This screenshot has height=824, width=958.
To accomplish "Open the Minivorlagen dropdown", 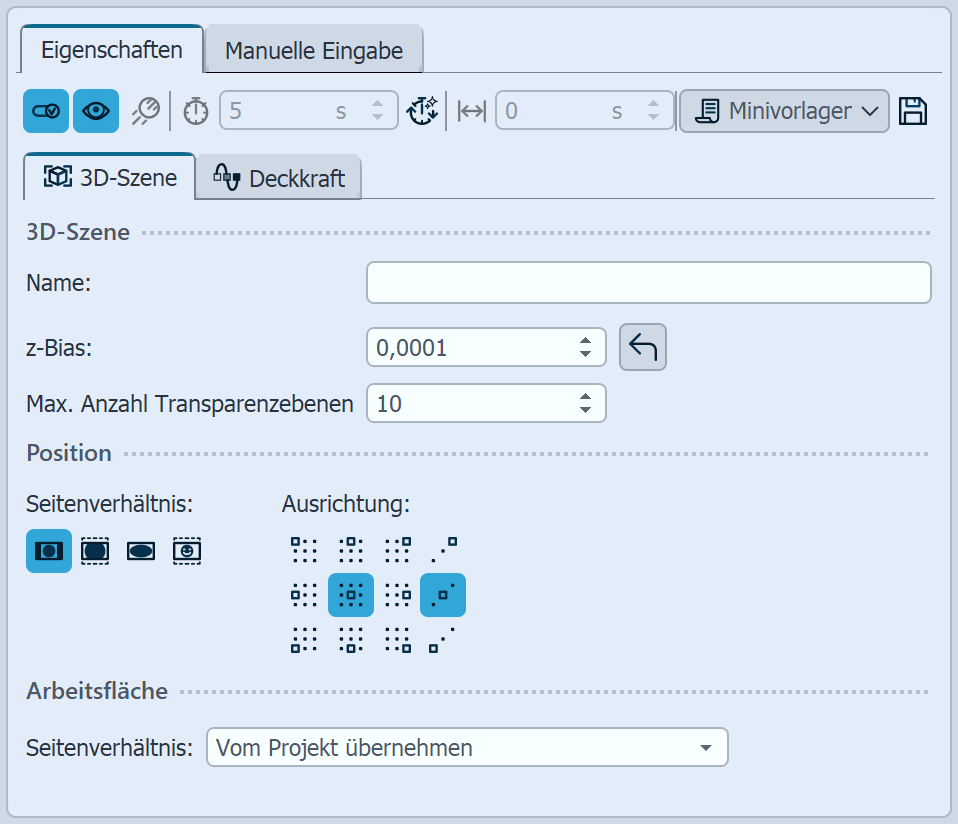I will [x=784, y=111].
